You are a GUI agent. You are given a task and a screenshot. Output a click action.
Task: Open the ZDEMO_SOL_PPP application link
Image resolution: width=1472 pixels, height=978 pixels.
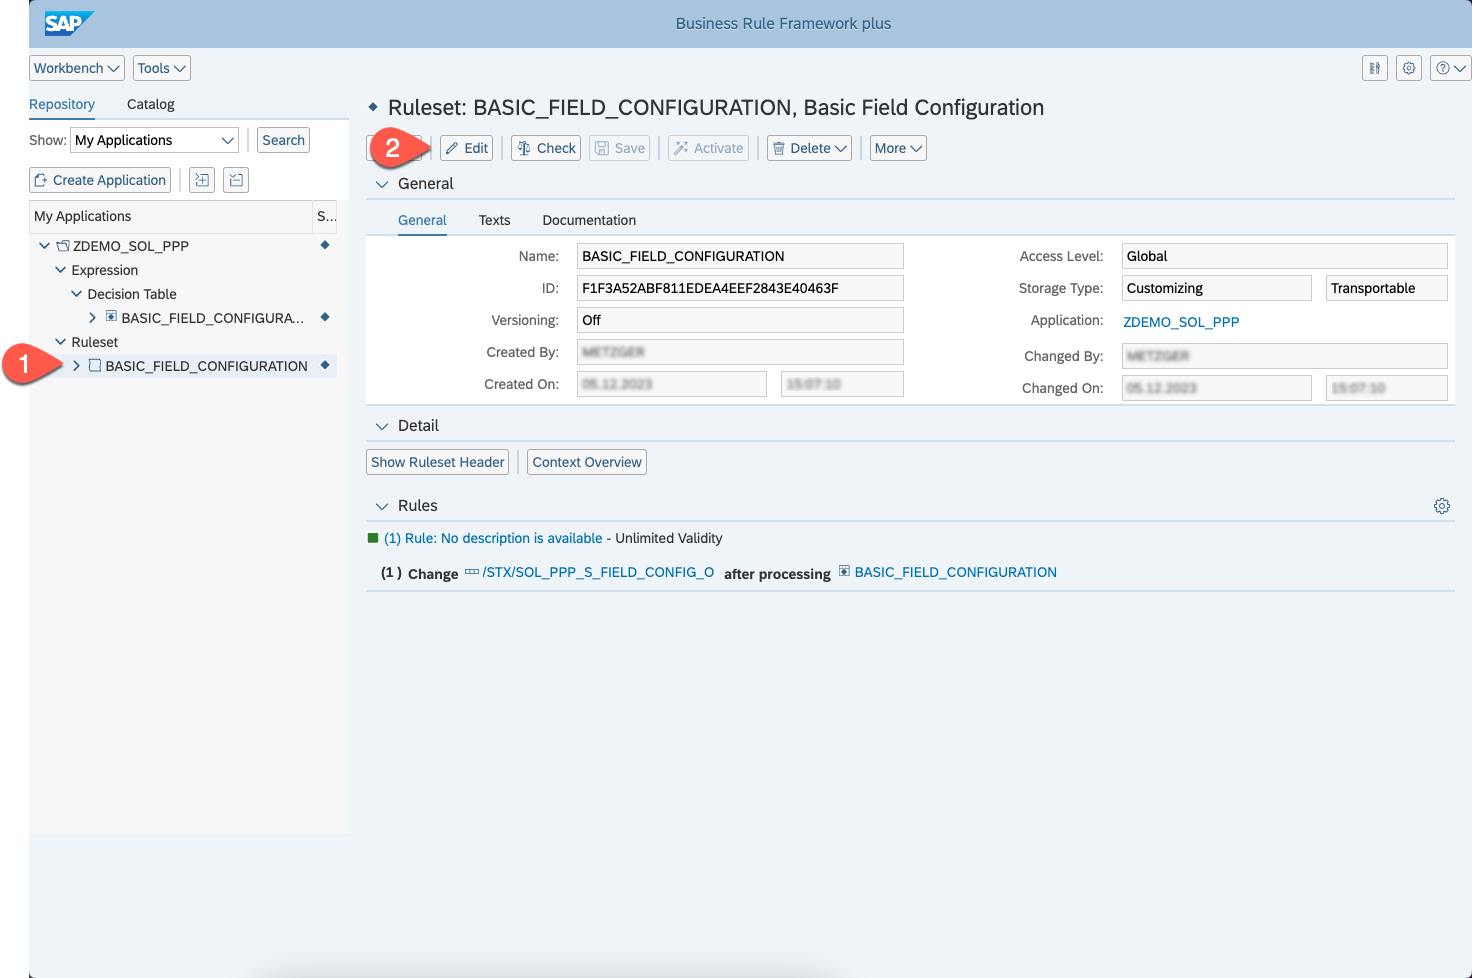coord(1181,322)
